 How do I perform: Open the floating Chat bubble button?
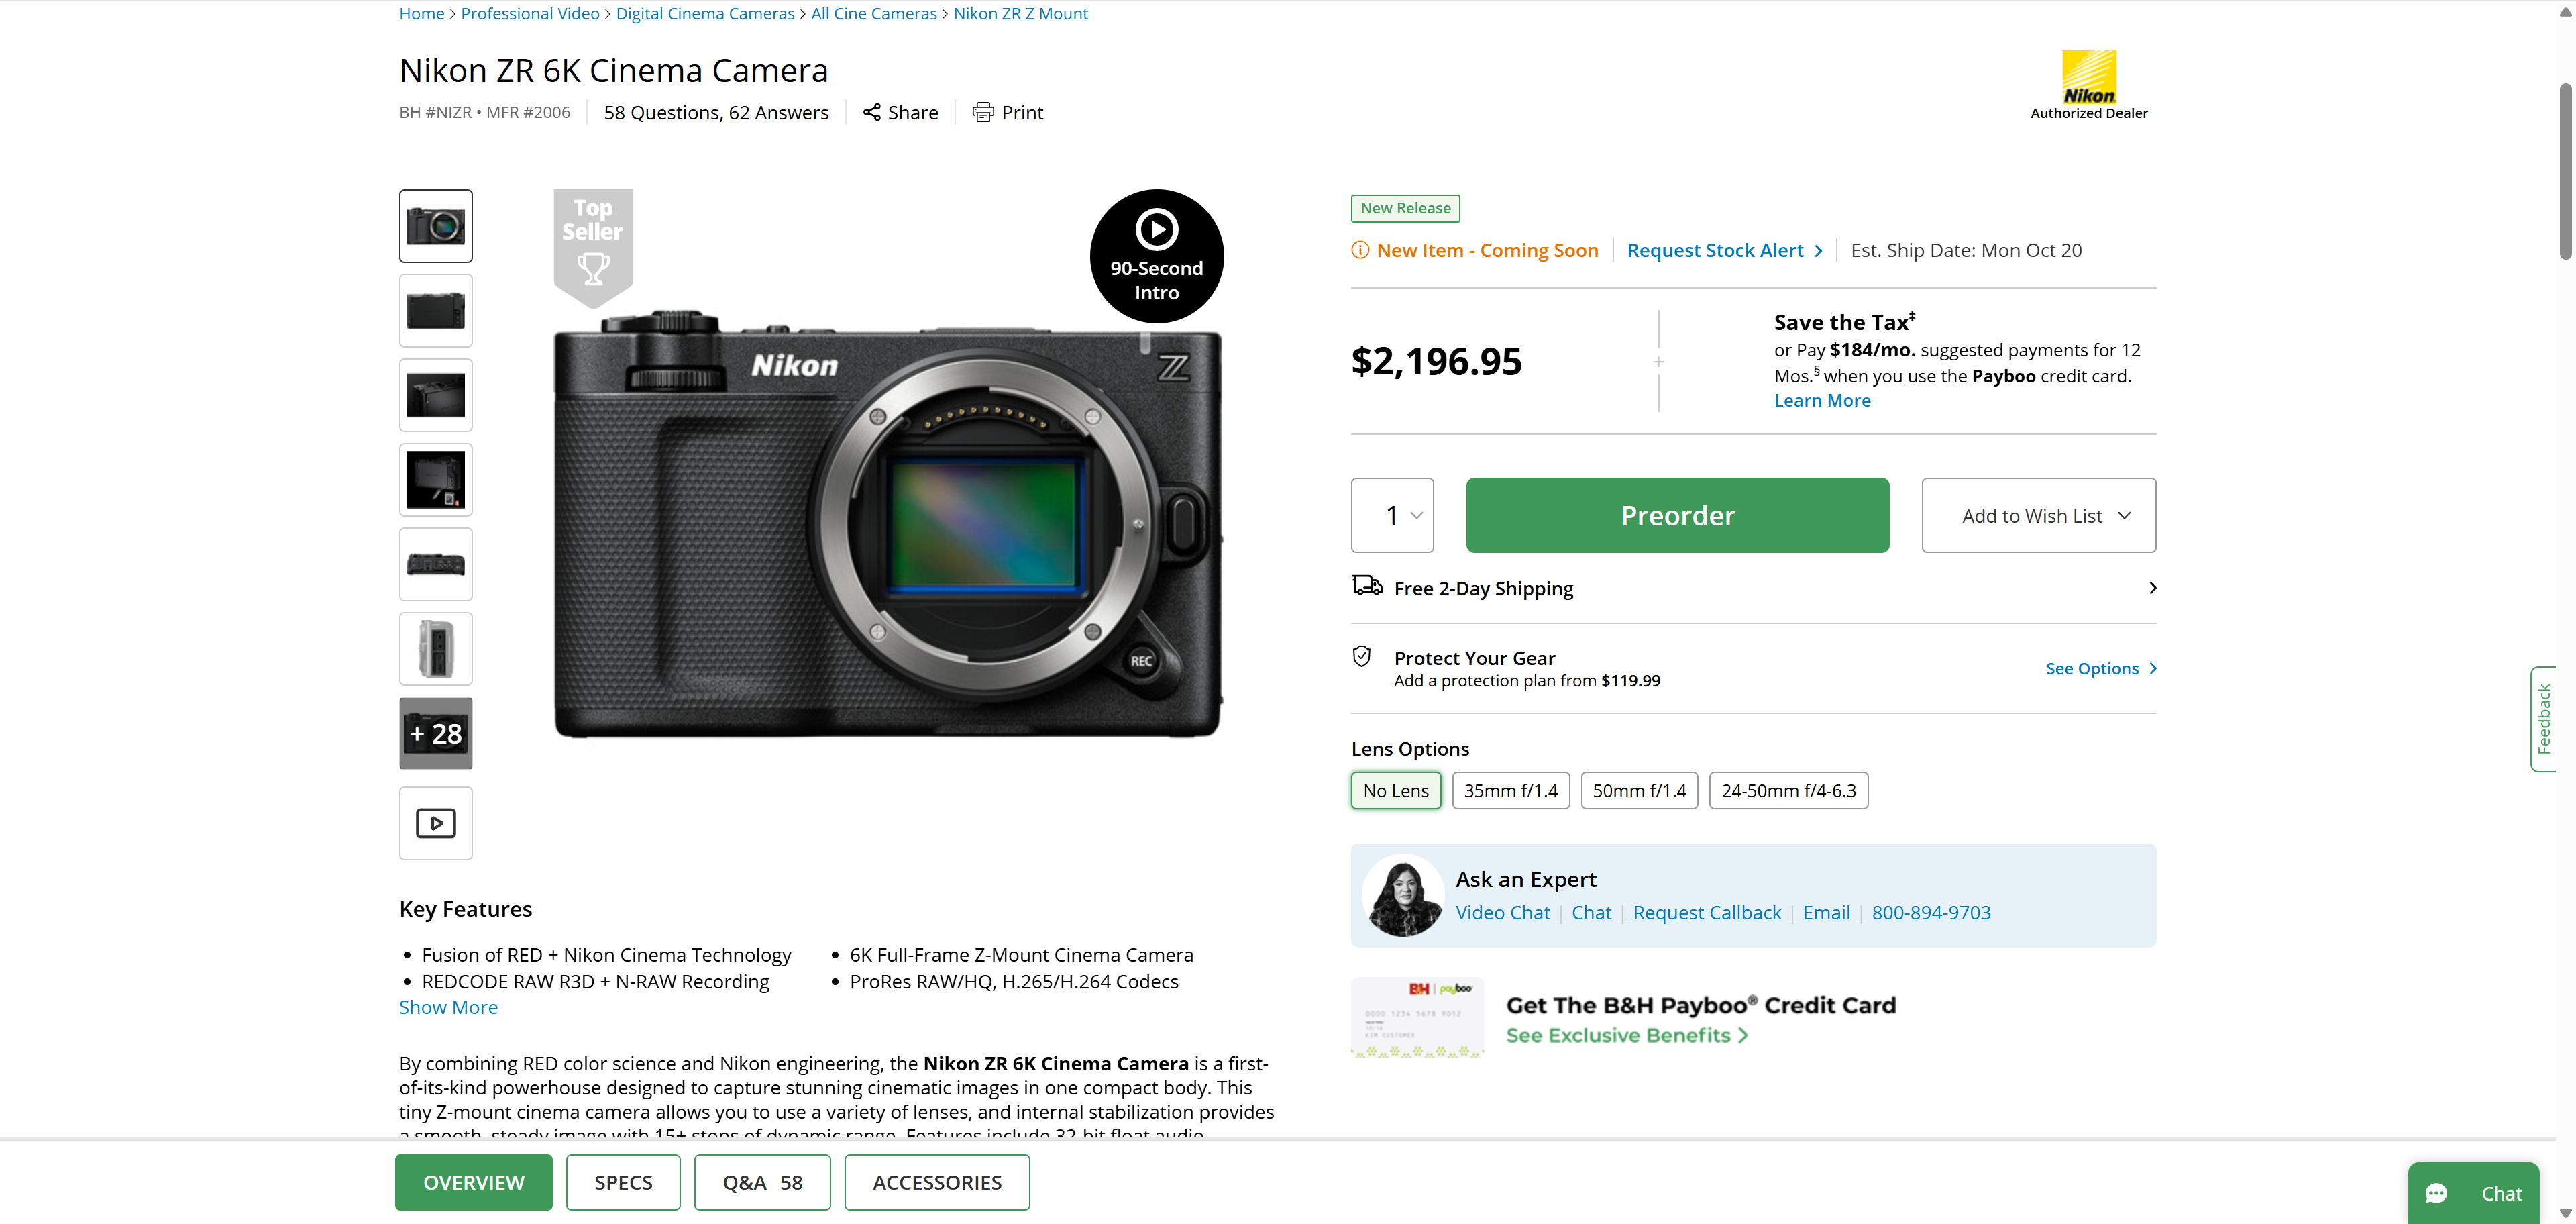tap(2472, 1193)
